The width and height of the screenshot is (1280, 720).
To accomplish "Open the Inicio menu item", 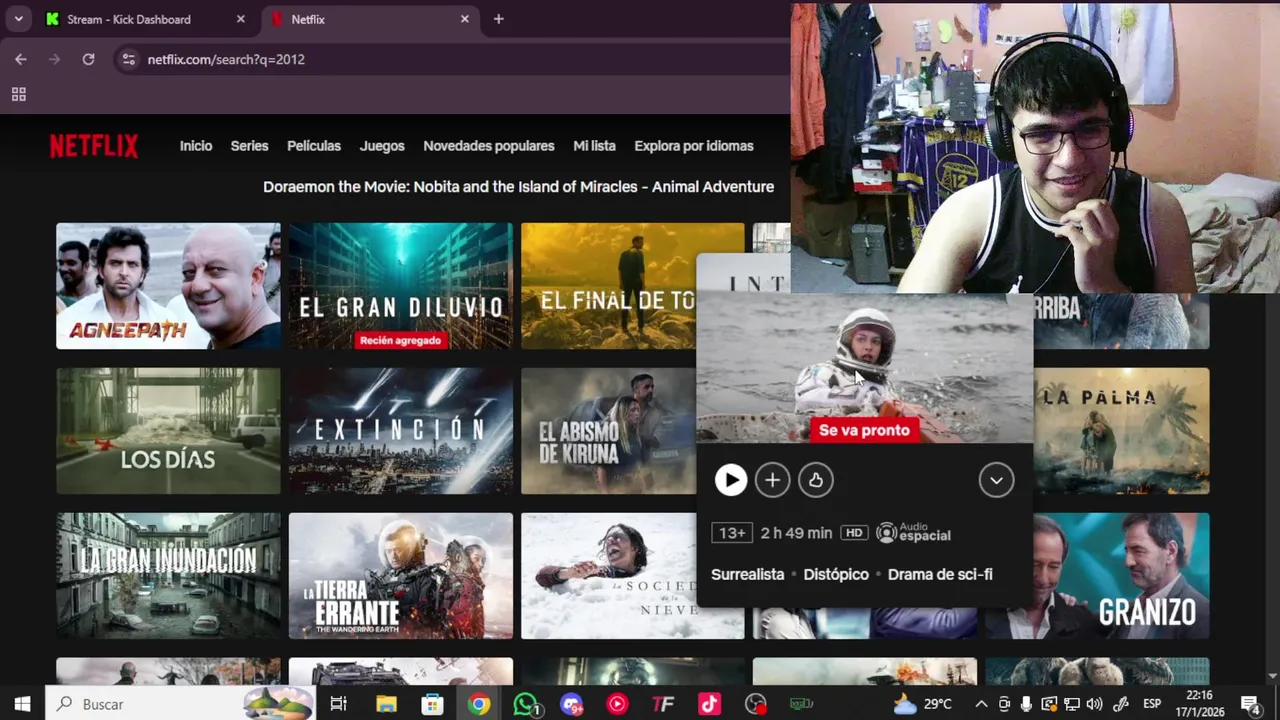I will pyautogui.click(x=196, y=146).
